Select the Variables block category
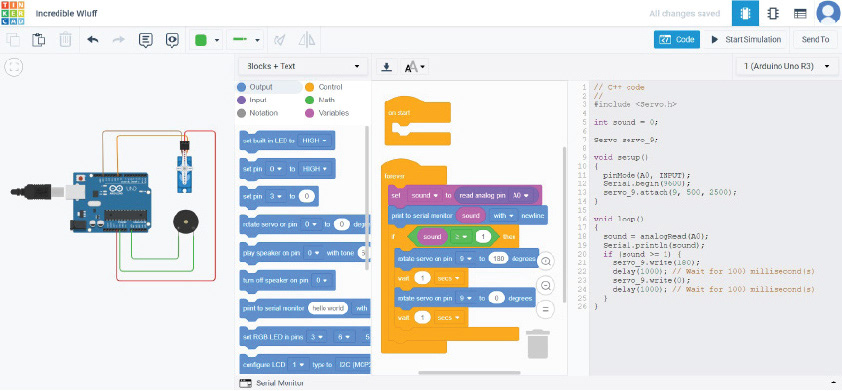The image size is (842, 391). (x=327, y=113)
